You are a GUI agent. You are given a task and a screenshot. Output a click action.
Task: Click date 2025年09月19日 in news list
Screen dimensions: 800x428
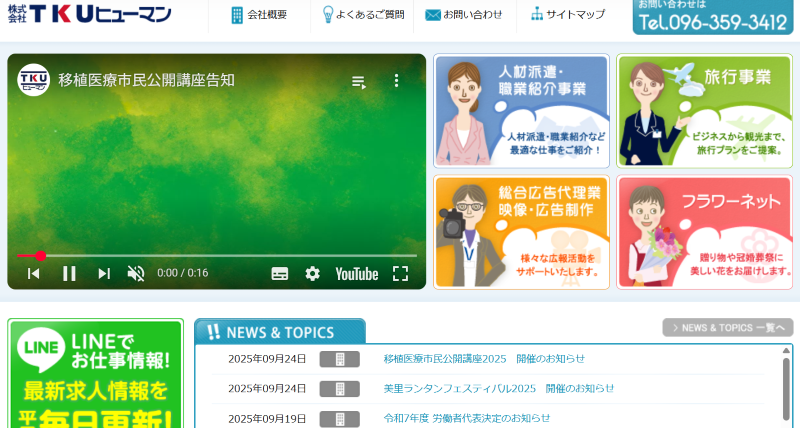tap(267, 418)
